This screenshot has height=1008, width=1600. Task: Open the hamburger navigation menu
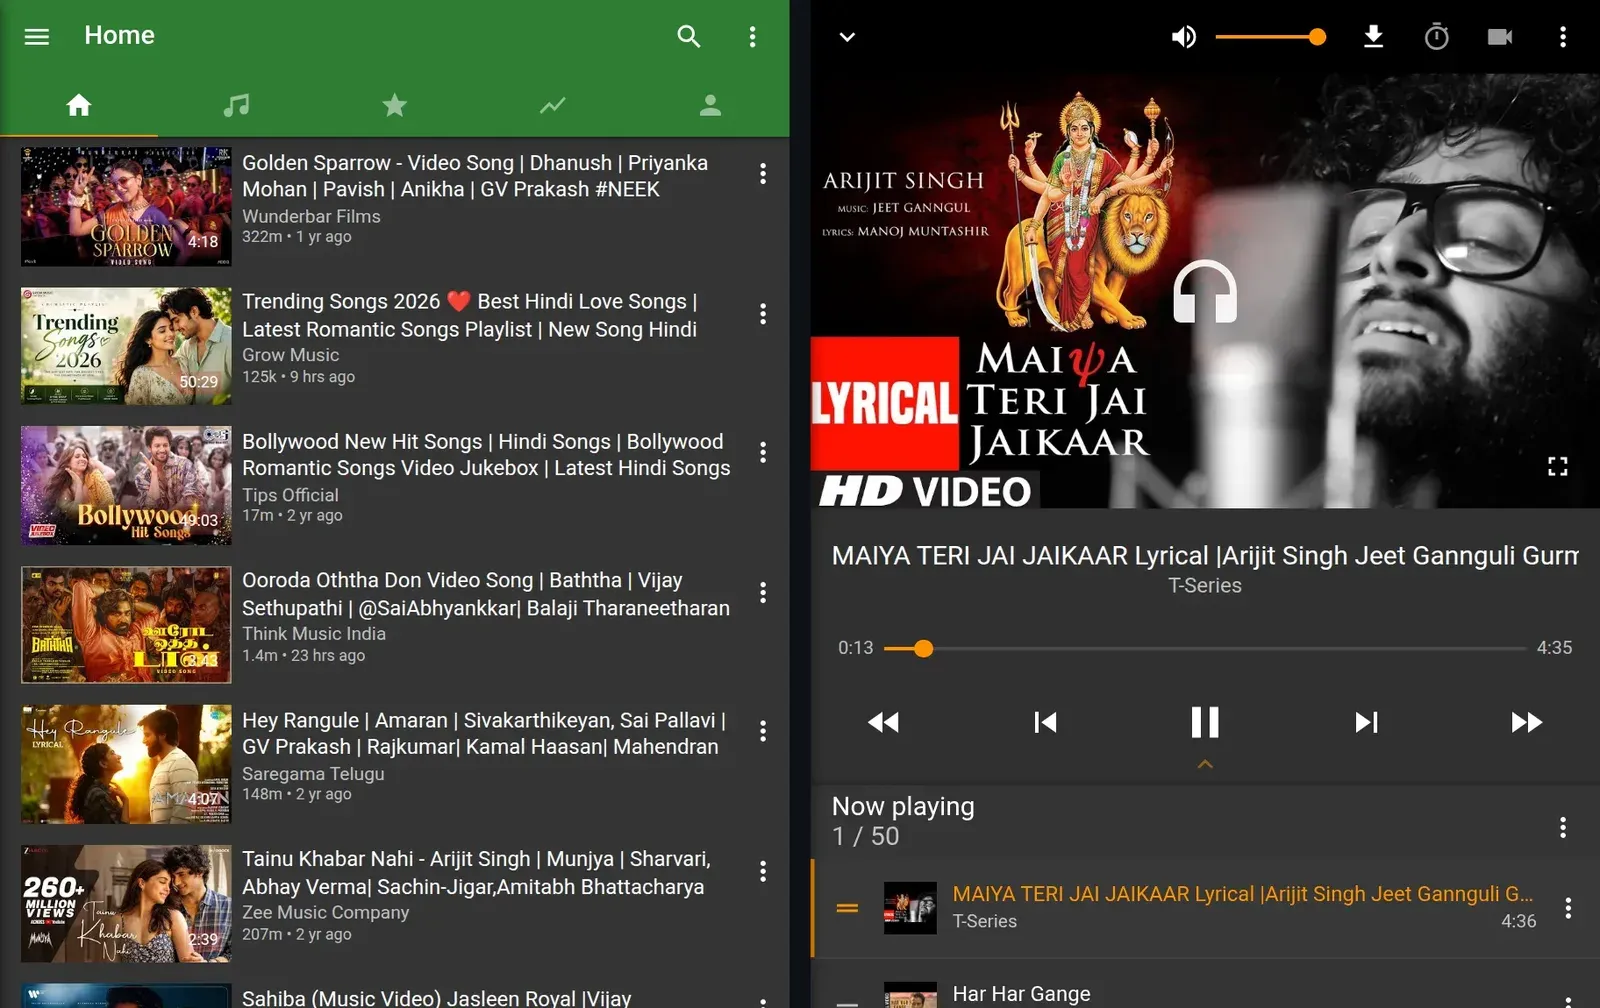click(37, 36)
